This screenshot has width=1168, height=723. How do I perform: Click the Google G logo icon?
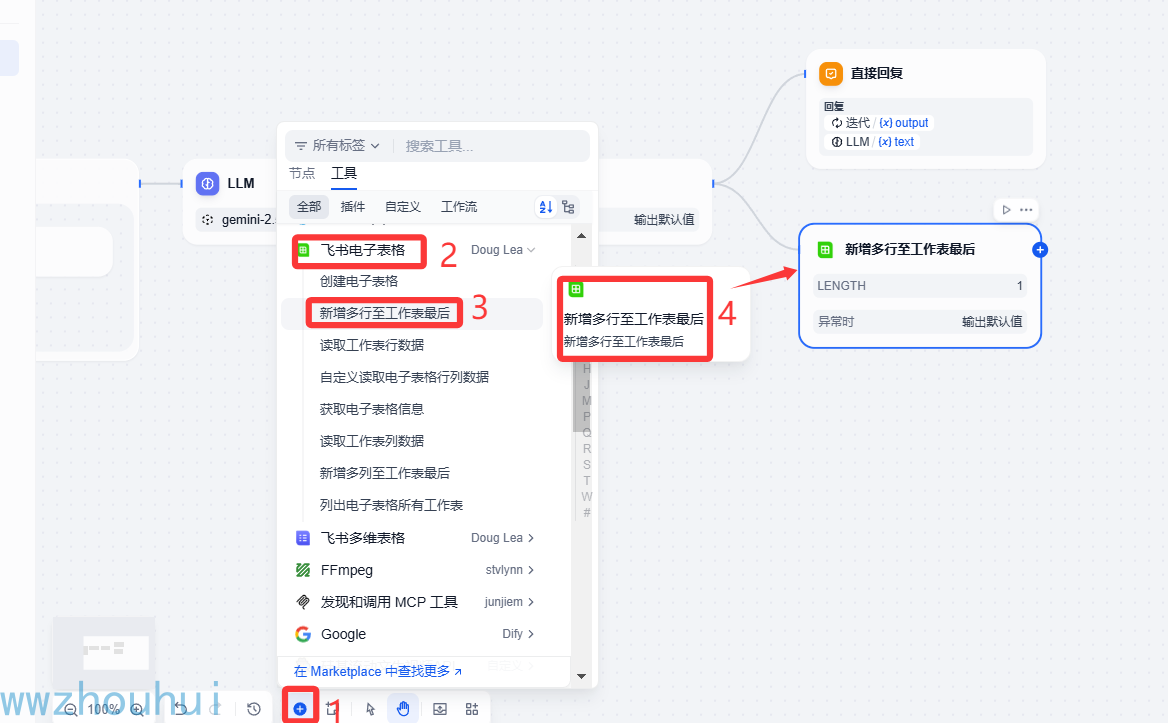(x=303, y=634)
